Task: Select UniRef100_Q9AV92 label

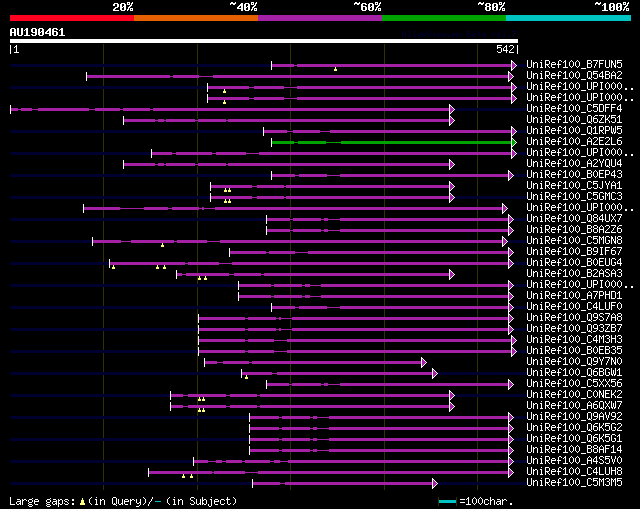Action: point(574,417)
